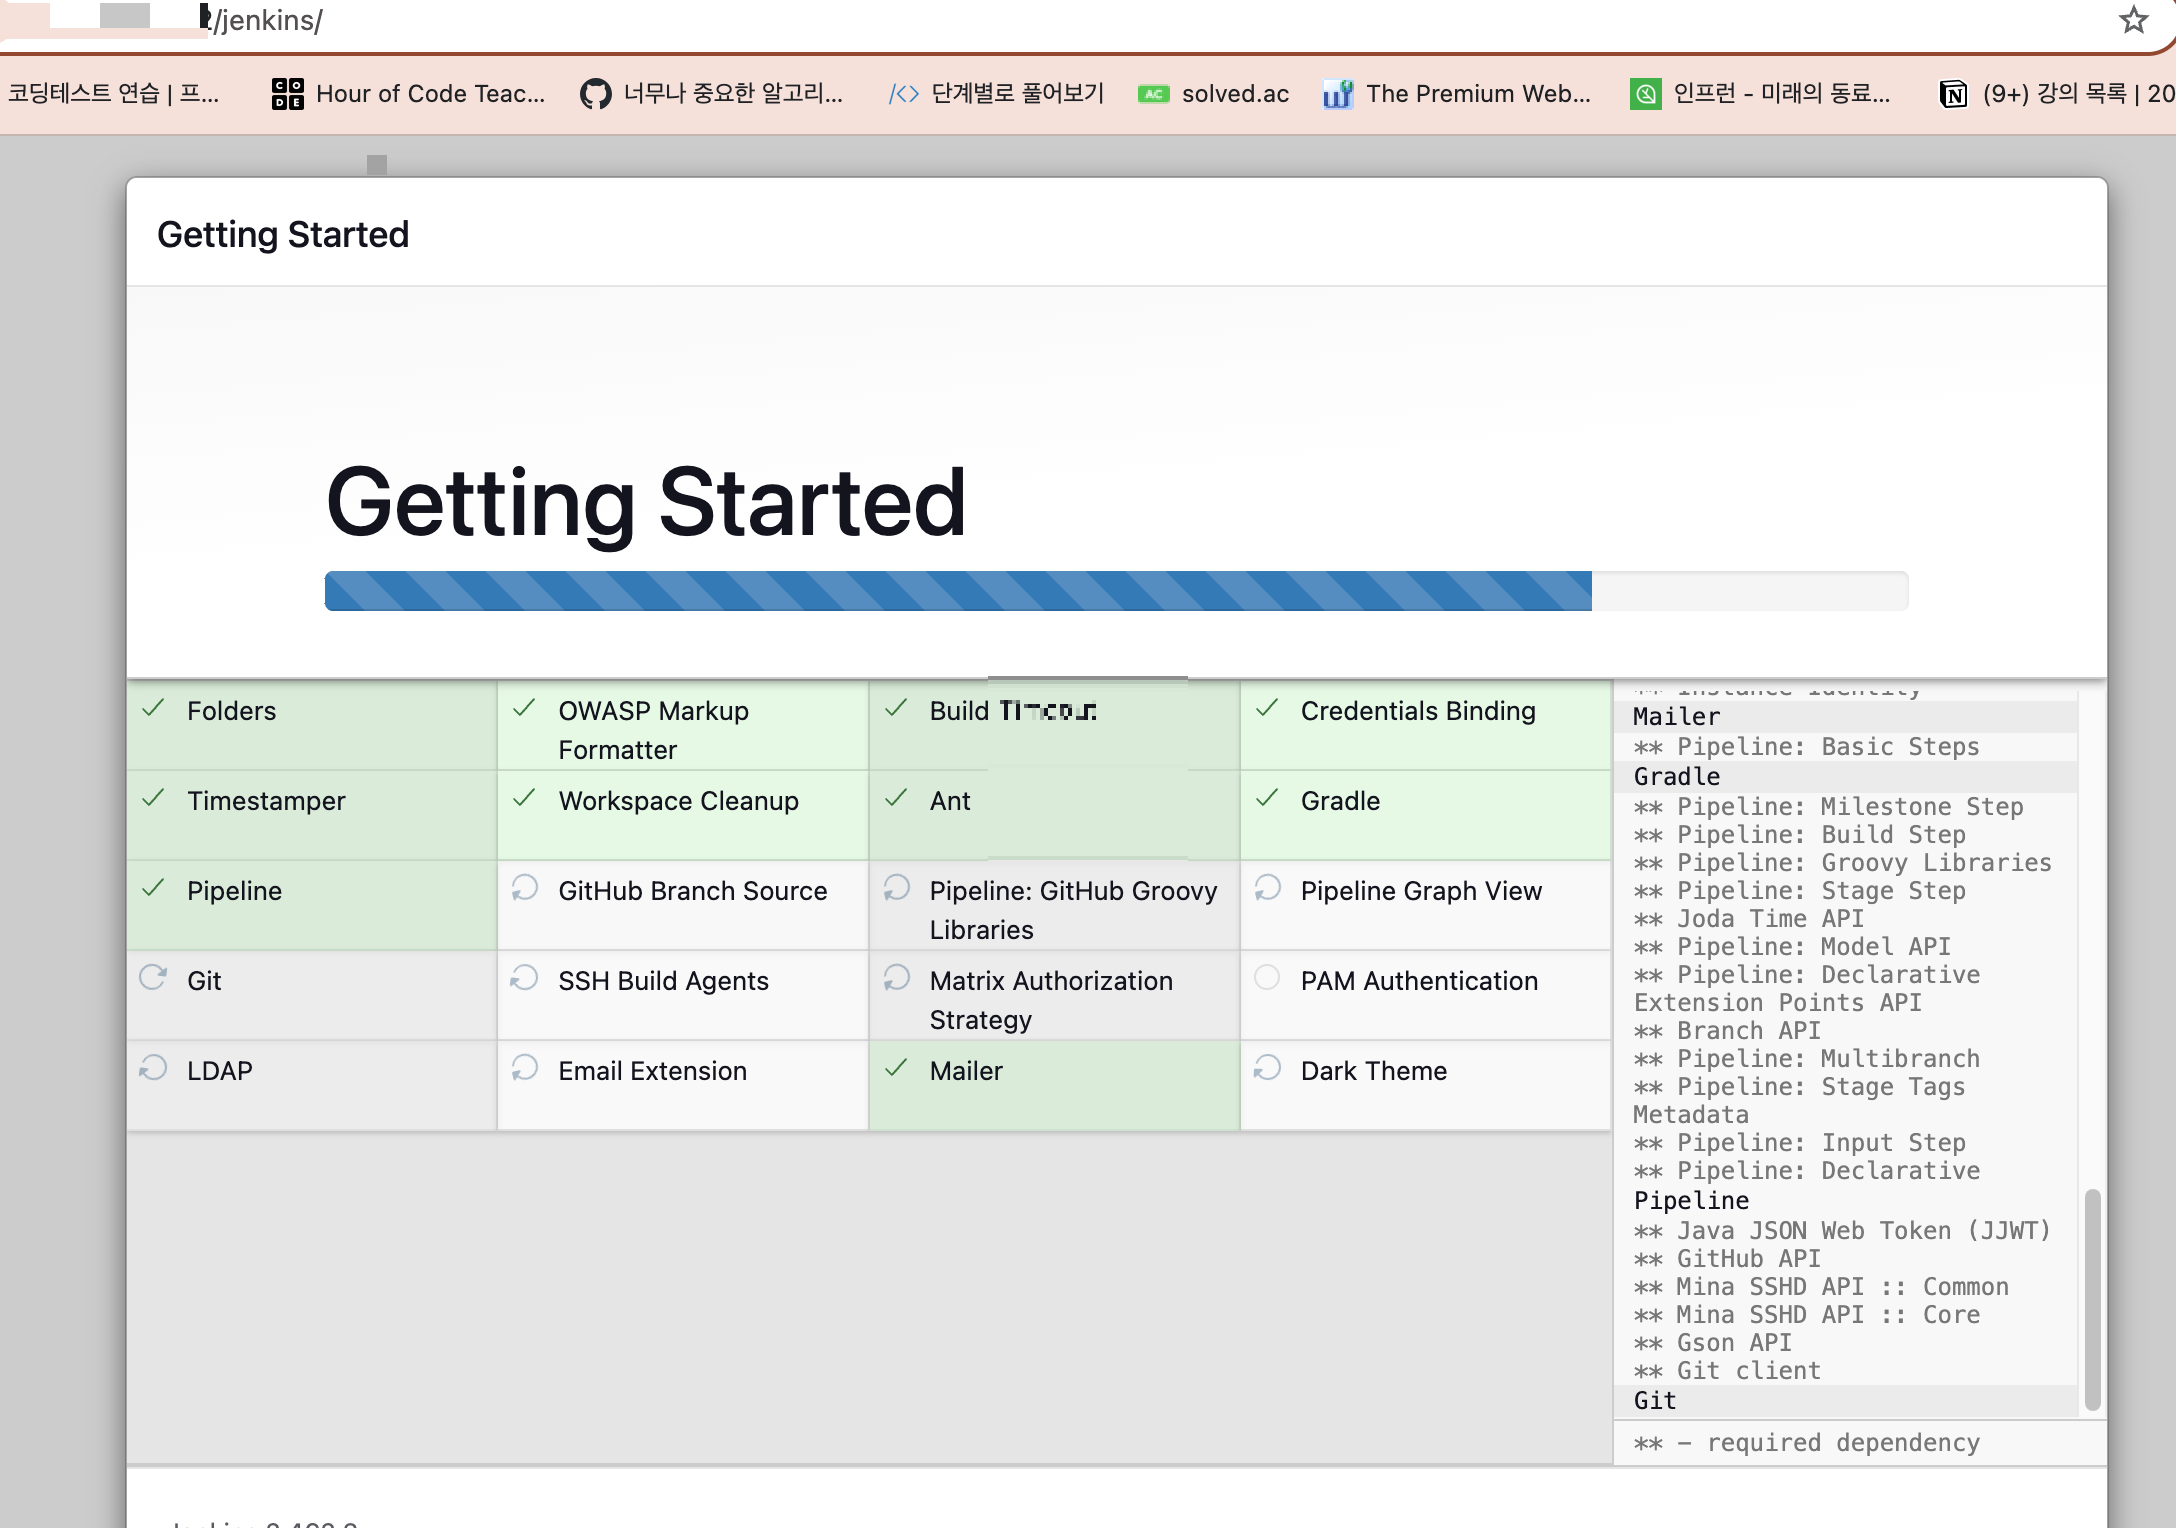Screen dimensions: 2176x1528
Task: Select the GitHub Branch Source label
Action: click(692, 891)
